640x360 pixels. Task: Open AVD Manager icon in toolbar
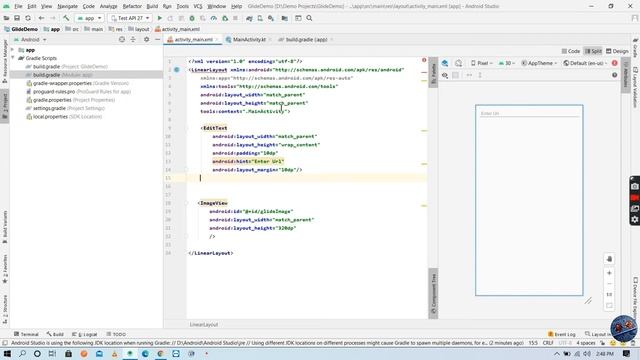[260, 18]
